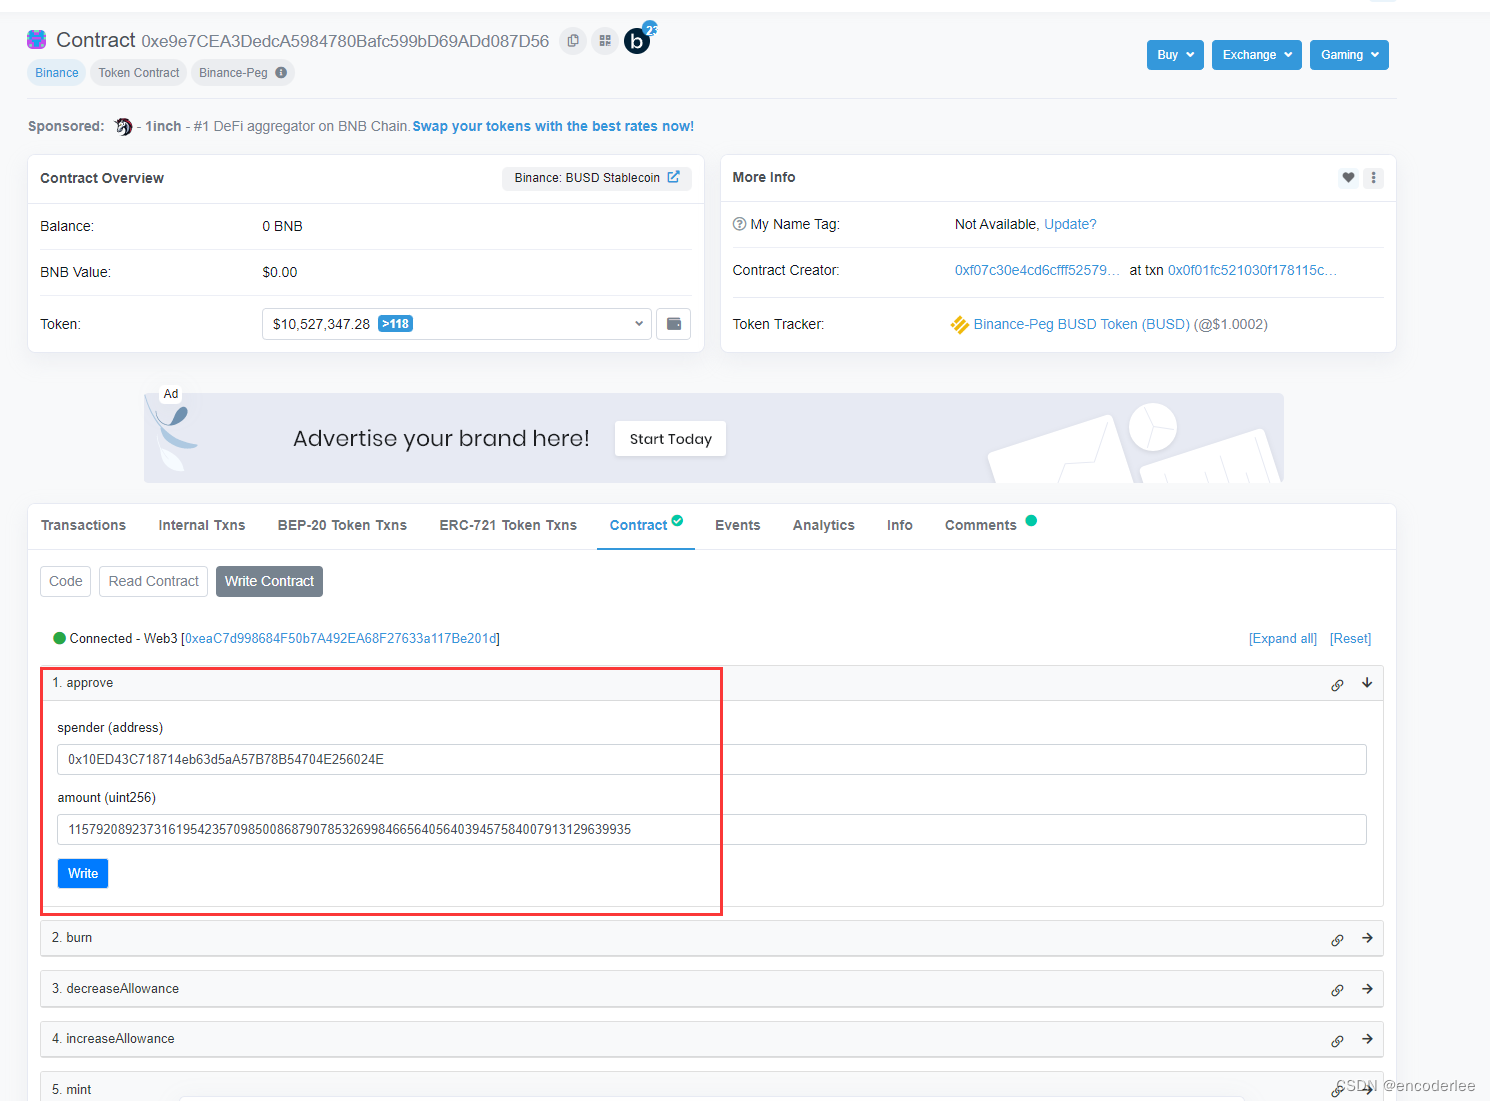Open the ERC-721 Token Txns tab
The image size is (1490, 1101).
(x=508, y=525)
